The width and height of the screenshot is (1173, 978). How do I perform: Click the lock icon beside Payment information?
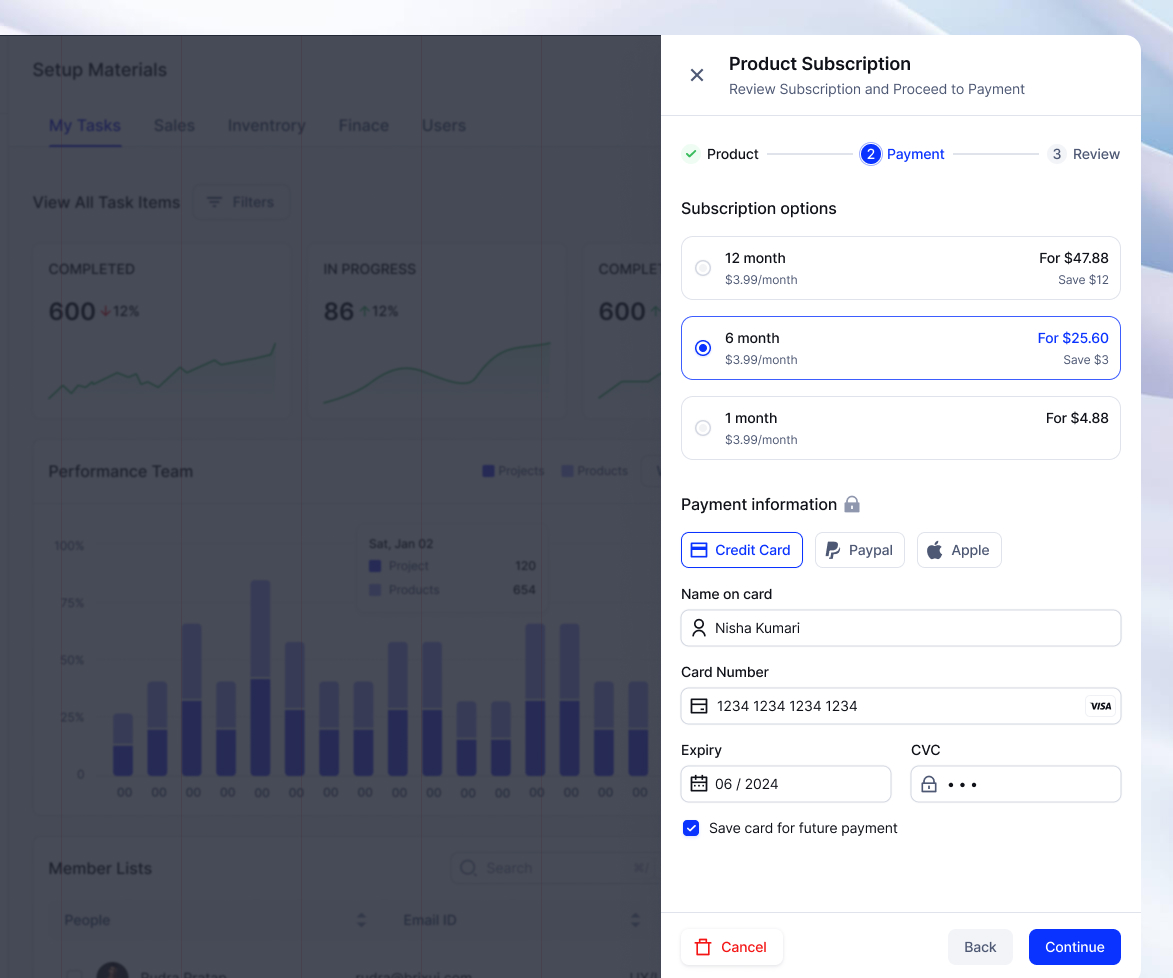851,504
